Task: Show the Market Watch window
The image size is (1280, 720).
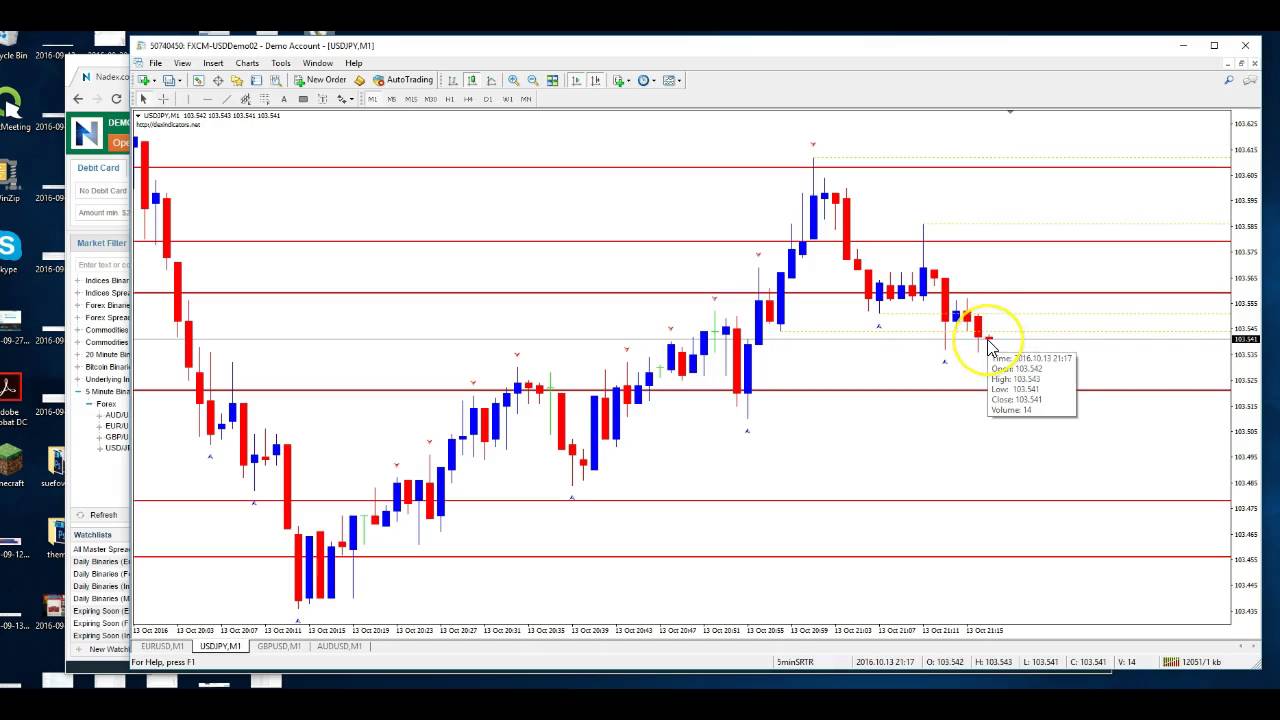Action: [x=198, y=80]
